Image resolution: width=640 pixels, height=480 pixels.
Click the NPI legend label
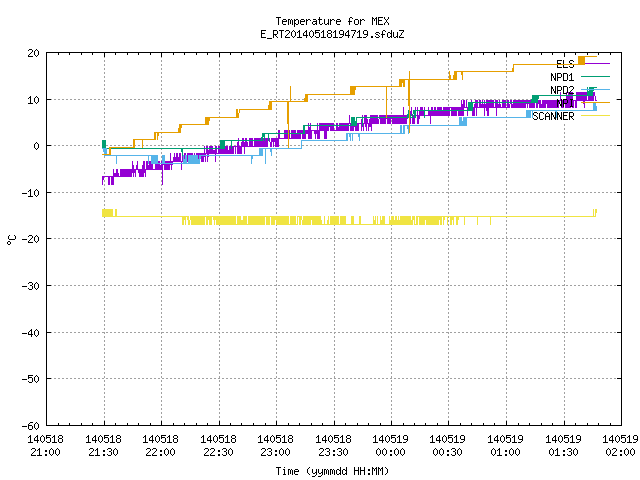click(565, 103)
